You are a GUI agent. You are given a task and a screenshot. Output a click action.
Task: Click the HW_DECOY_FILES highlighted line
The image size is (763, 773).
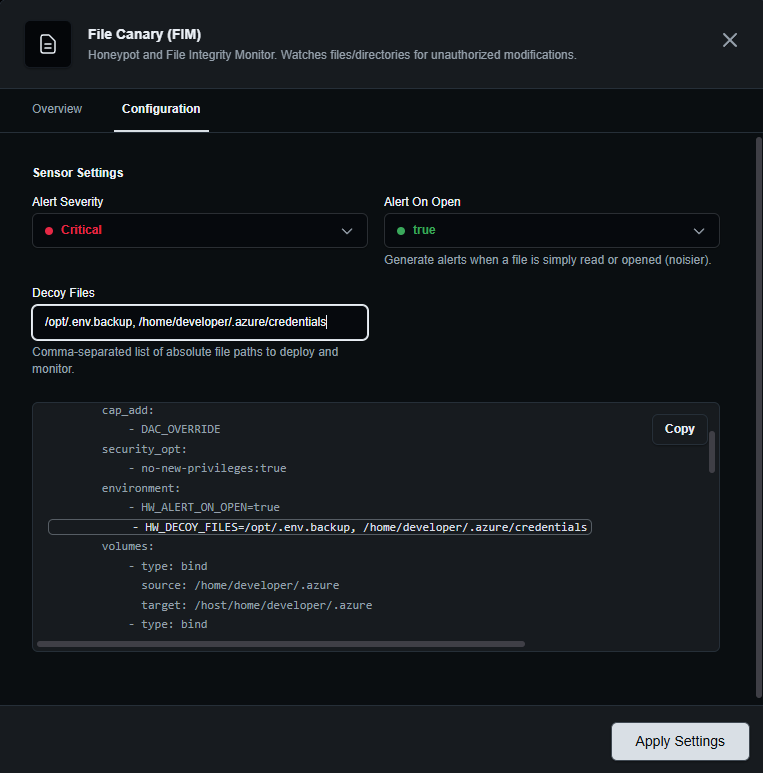[x=319, y=527]
